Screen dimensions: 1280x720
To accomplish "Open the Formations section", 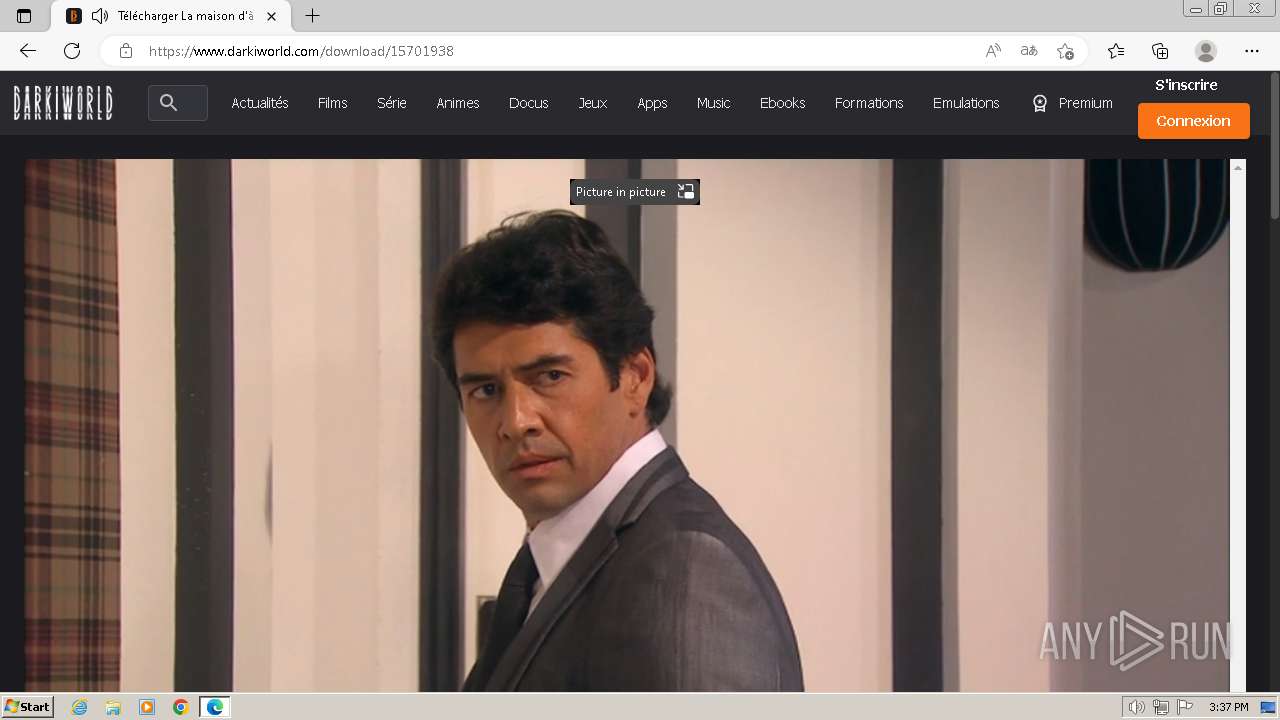I will [869, 103].
